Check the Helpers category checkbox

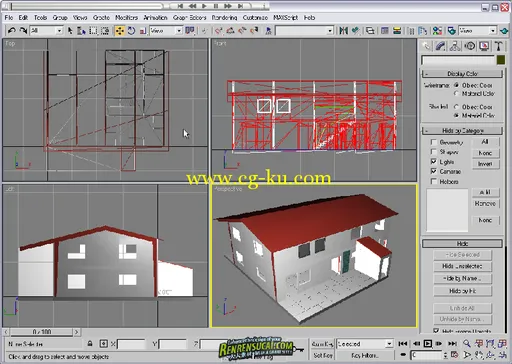pyautogui.click(x=434, y=181)
